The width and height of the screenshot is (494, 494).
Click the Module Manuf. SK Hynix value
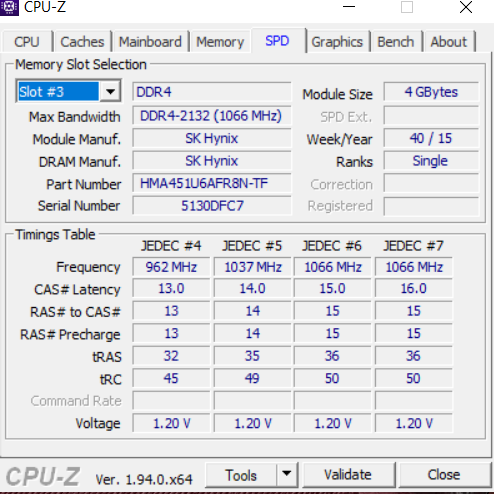click(212, 138)
